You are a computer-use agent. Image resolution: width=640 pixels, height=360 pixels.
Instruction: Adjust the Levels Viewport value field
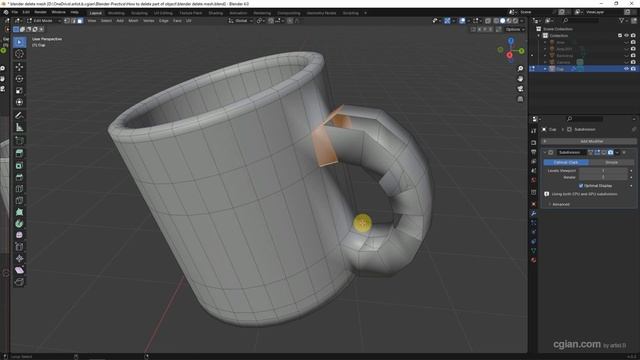click(x=603, y=171)
